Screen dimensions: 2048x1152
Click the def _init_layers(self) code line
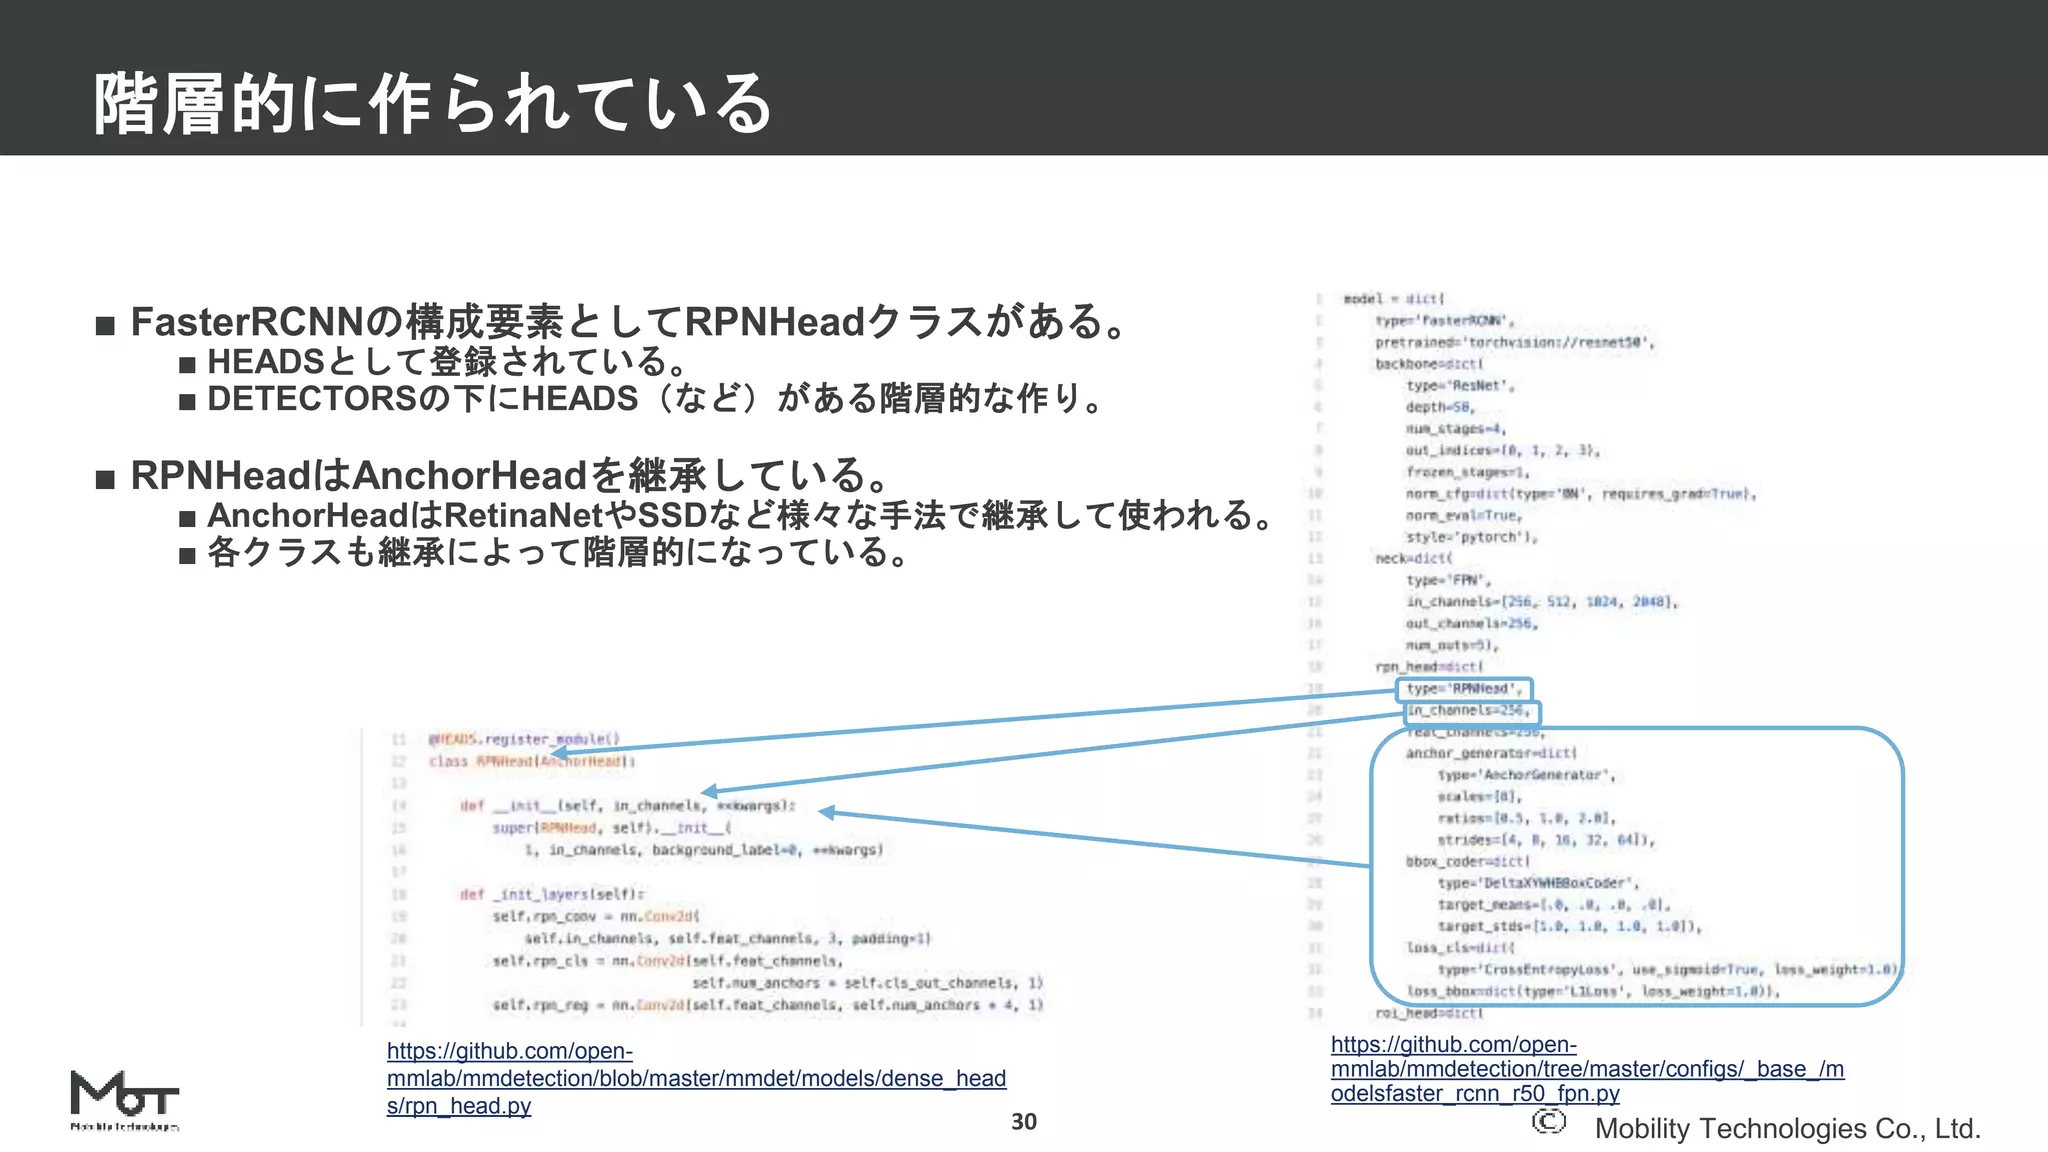tap(552, 894)
